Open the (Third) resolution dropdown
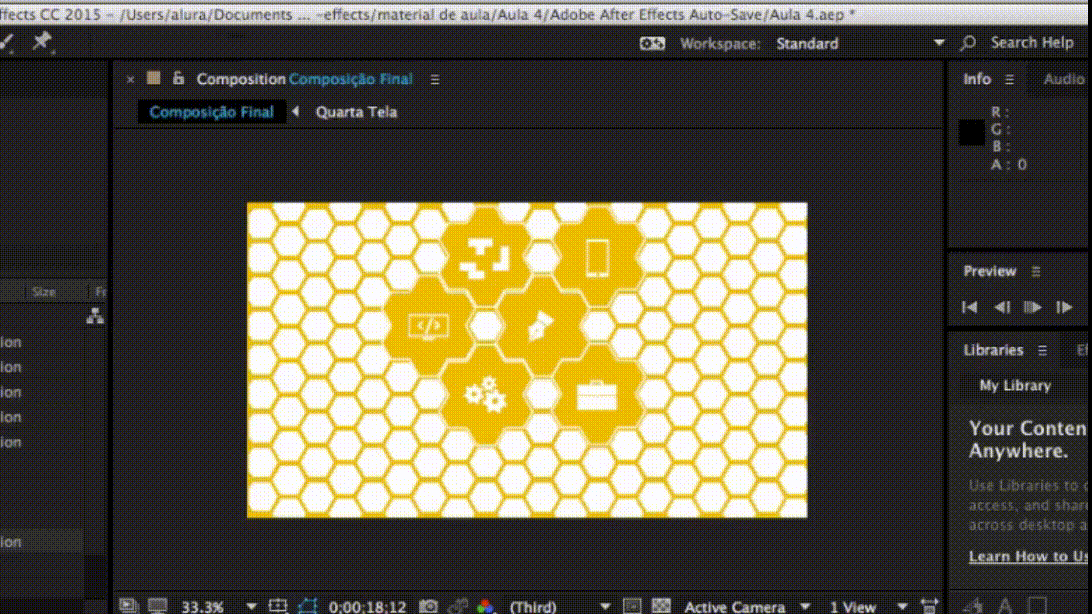This screenshot has width=1092, height=614. pyautogui.click(x=604, y=606)
